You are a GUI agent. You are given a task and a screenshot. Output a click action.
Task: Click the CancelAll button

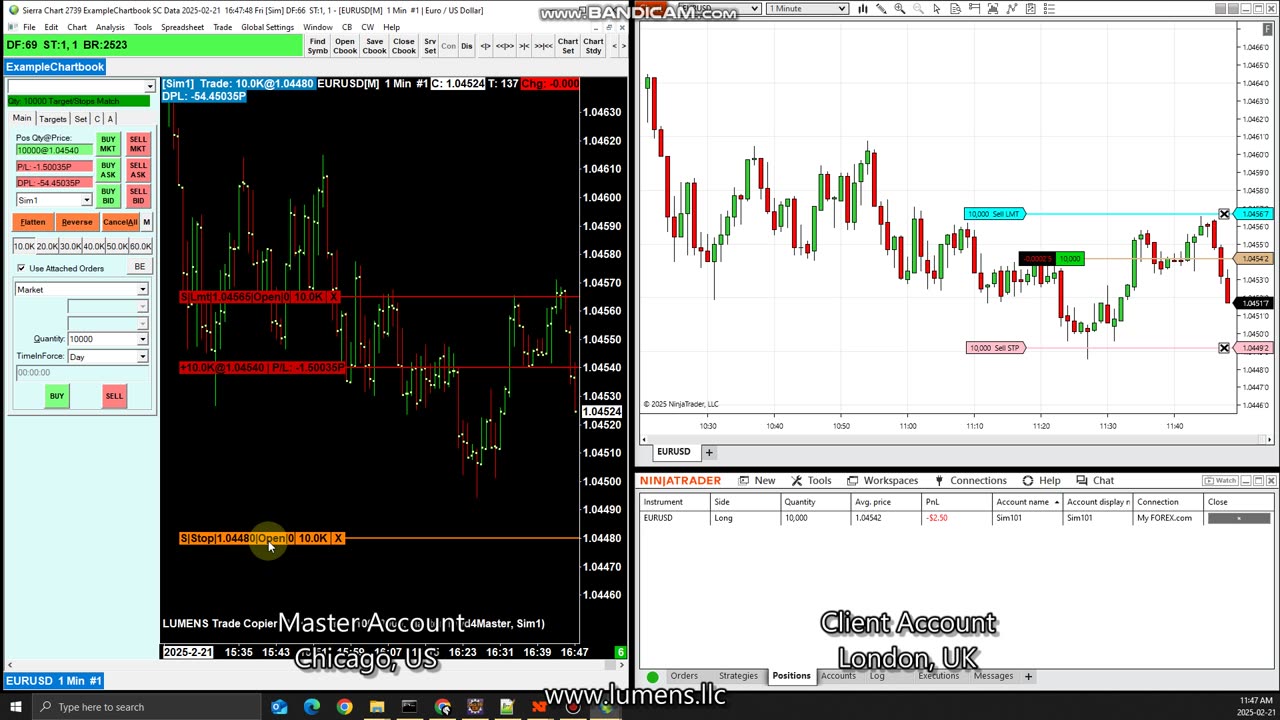pos(119,222)
